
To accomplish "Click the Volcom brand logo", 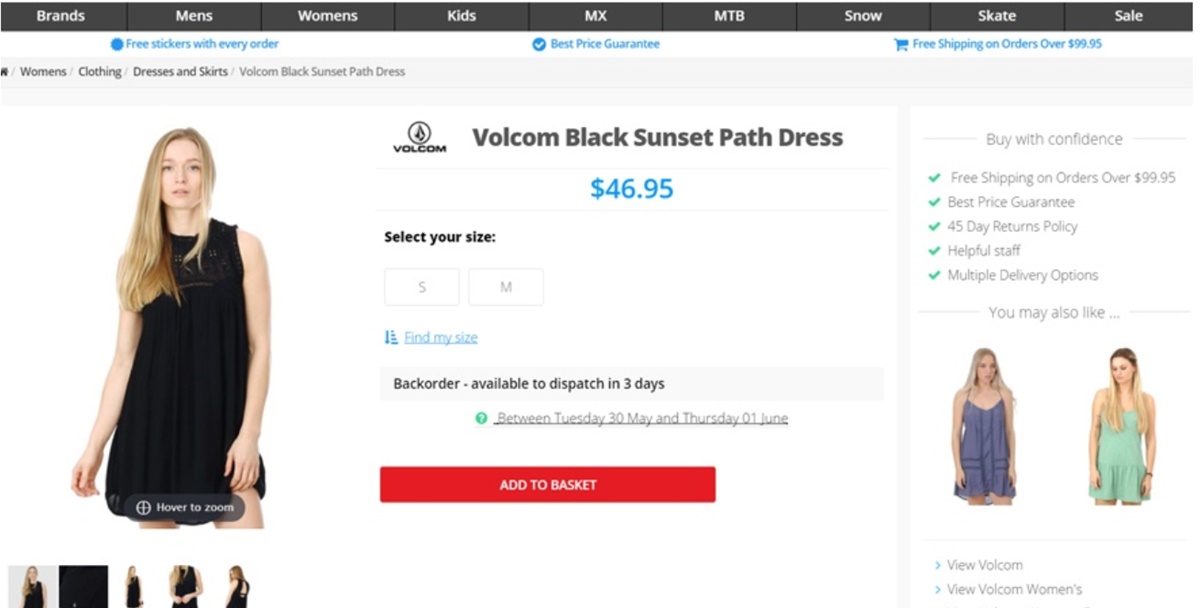I will pos(419,137).
